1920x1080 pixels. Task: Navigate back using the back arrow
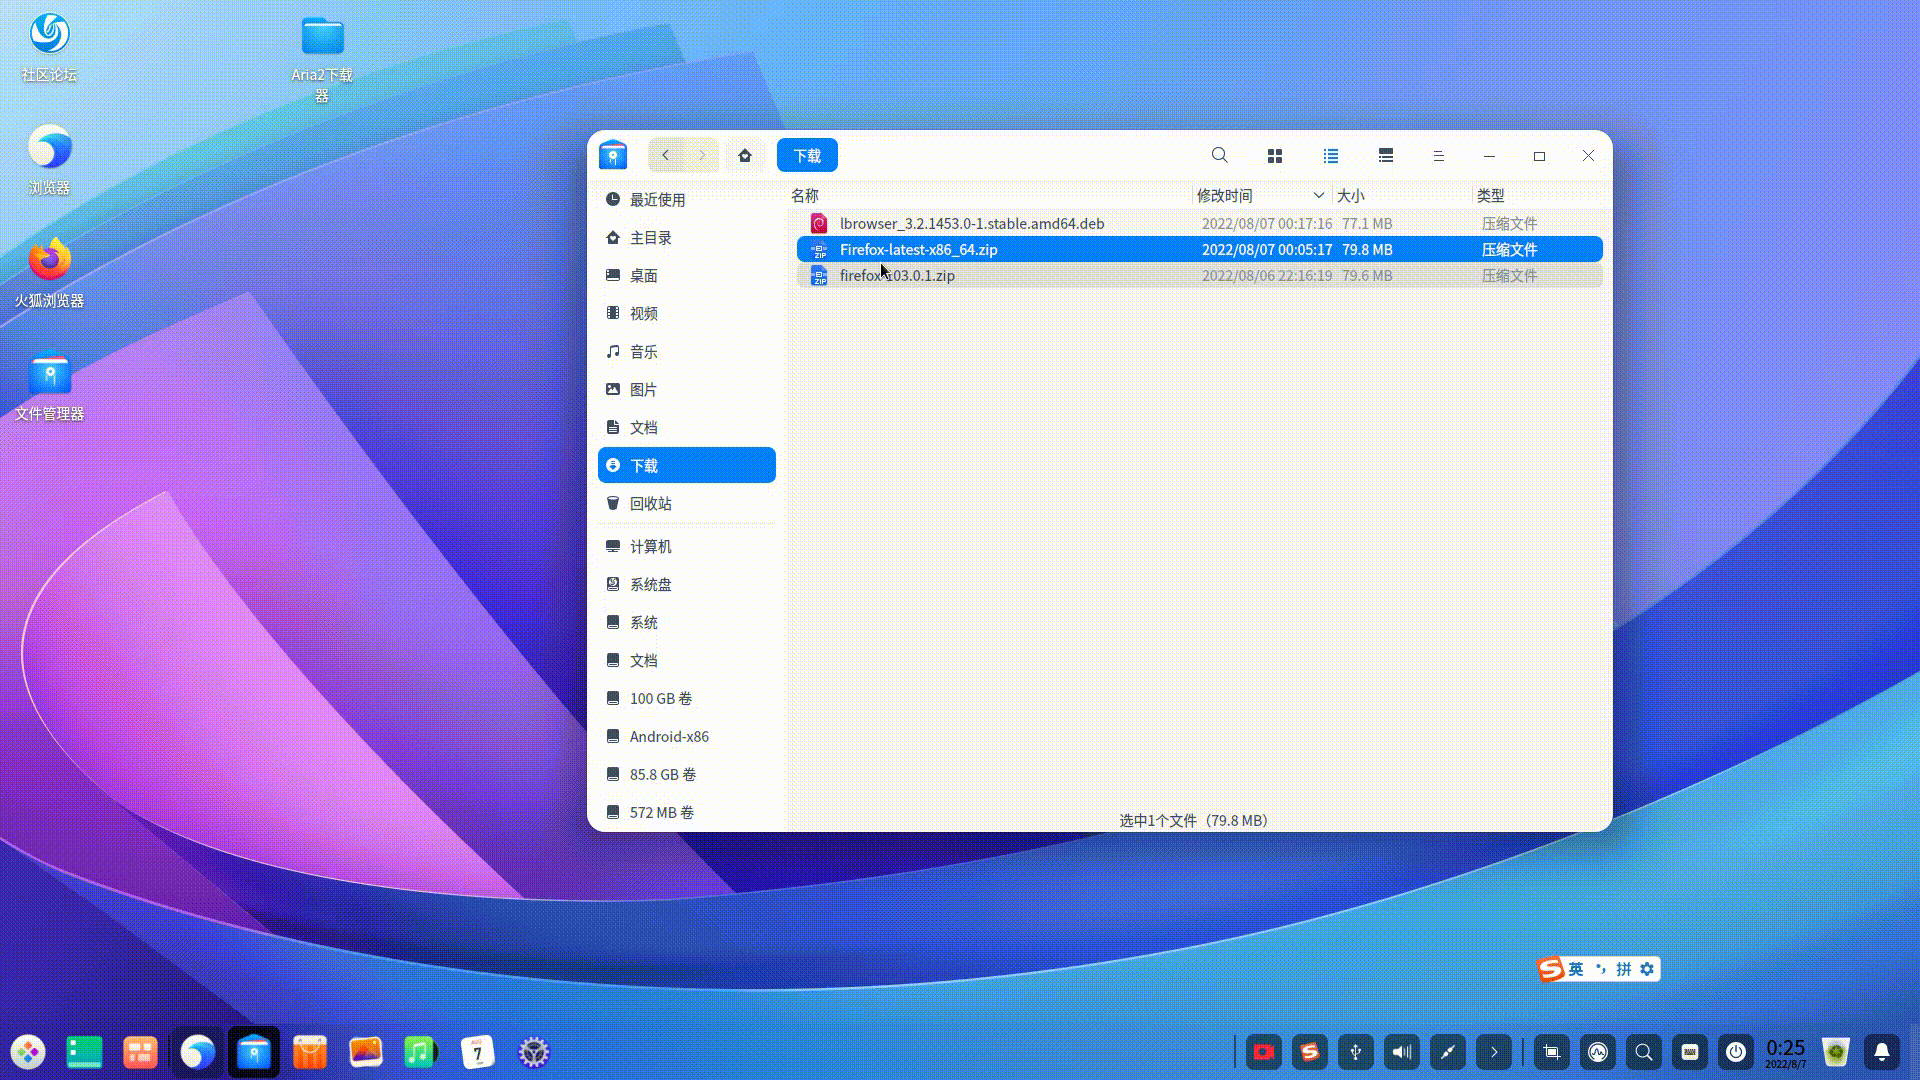tap(665, 155)
